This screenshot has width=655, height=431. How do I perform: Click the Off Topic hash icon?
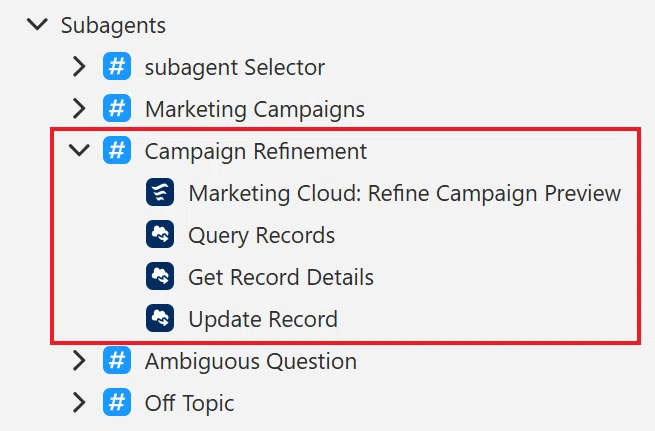pyautogui.click(x=117, y=402)
